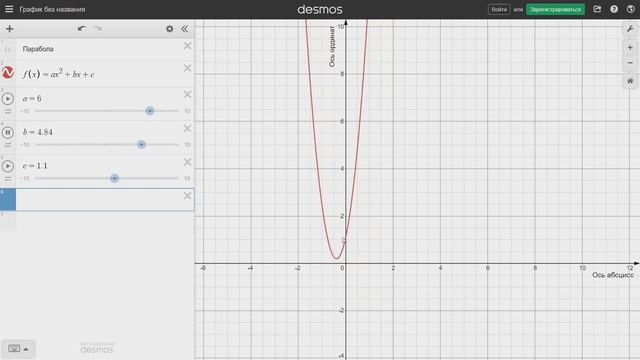This screenshot has height=360, width=640.
Task: Pause animation for slider b
Action: point(8,132)
